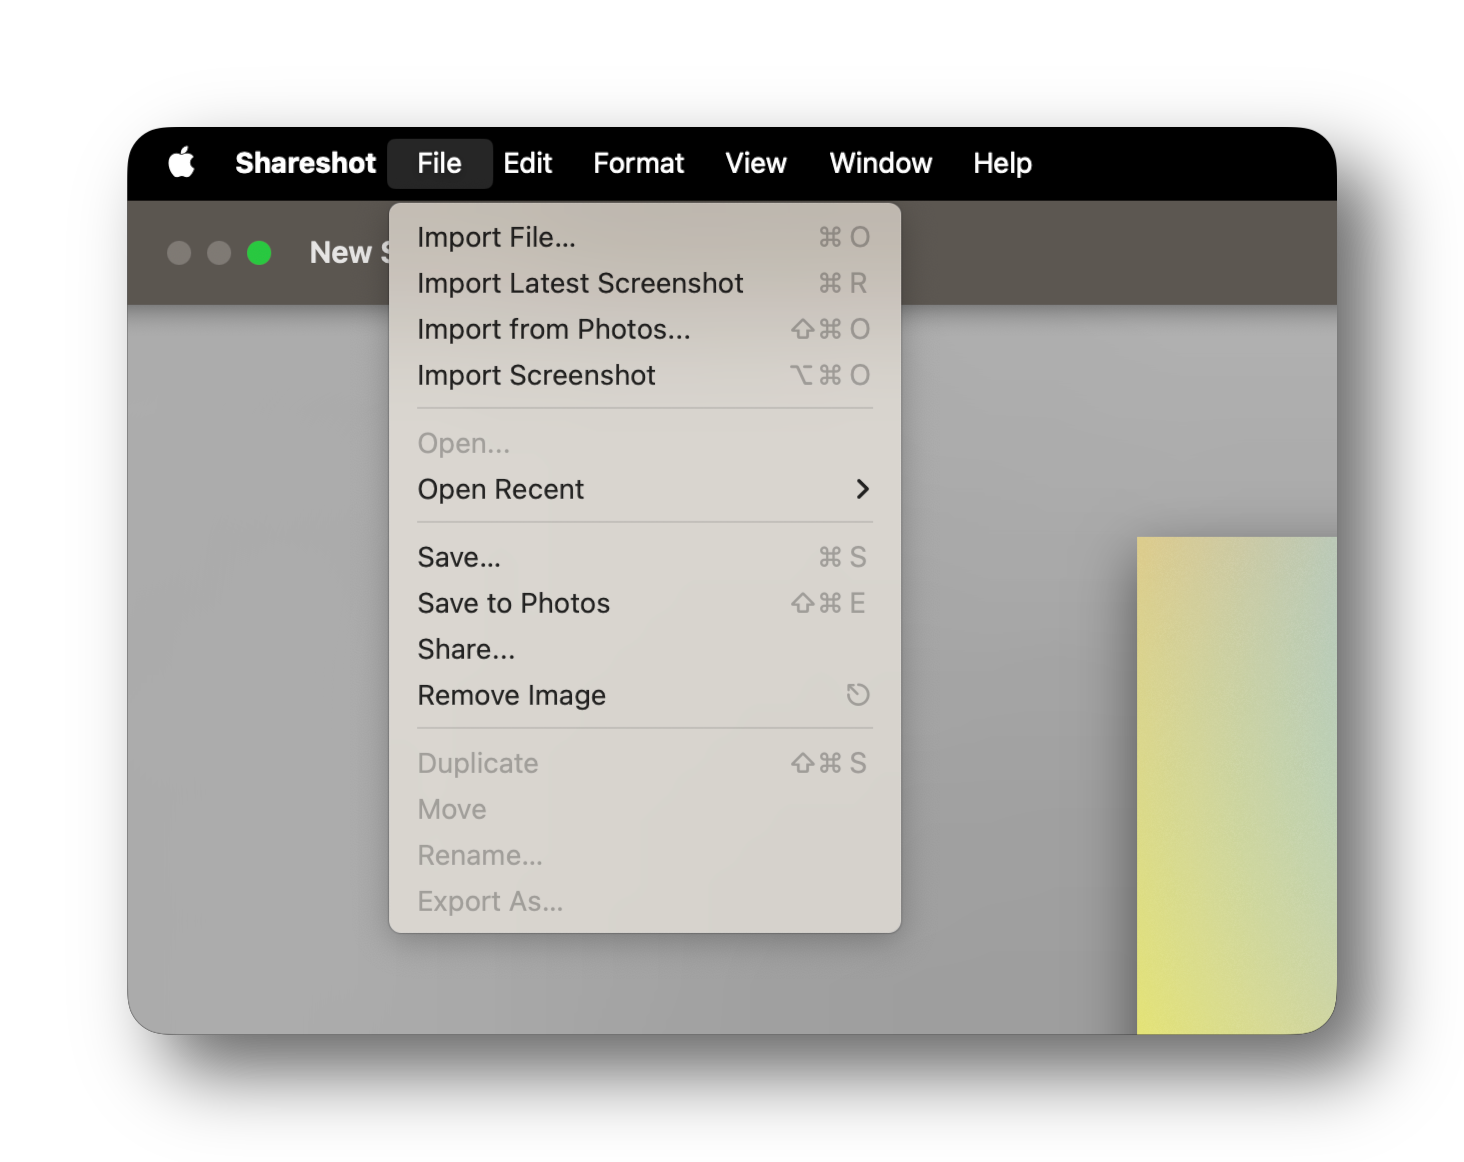Expand the Open Recent submenu
This screenshot has width=1464, height=1162.
pyautogui.click(x=500, y=489)
